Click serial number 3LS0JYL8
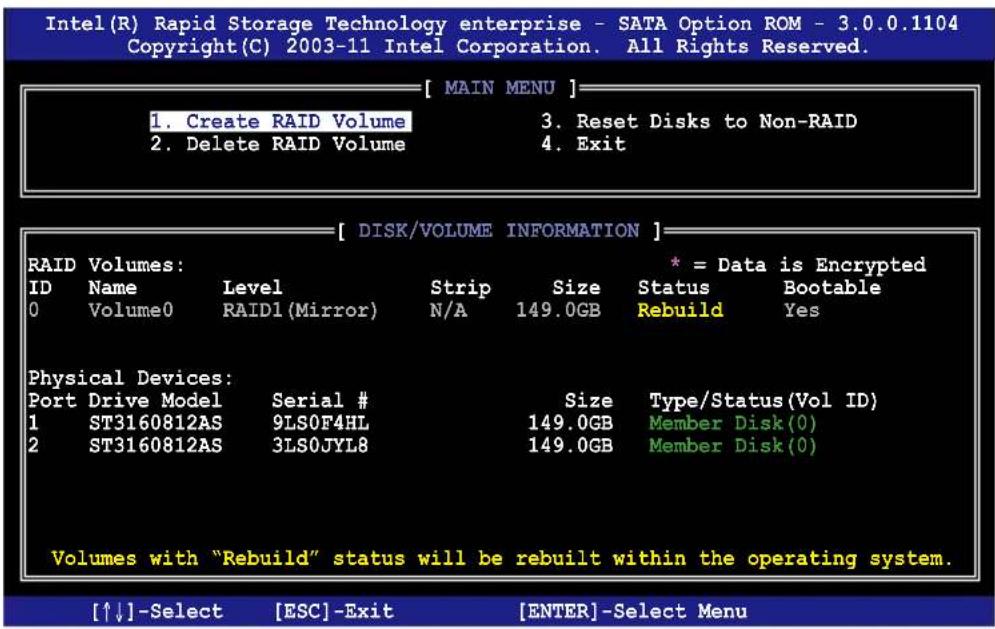Image resolution: width=995 pixels, height=629 pixels. [320, 446]
